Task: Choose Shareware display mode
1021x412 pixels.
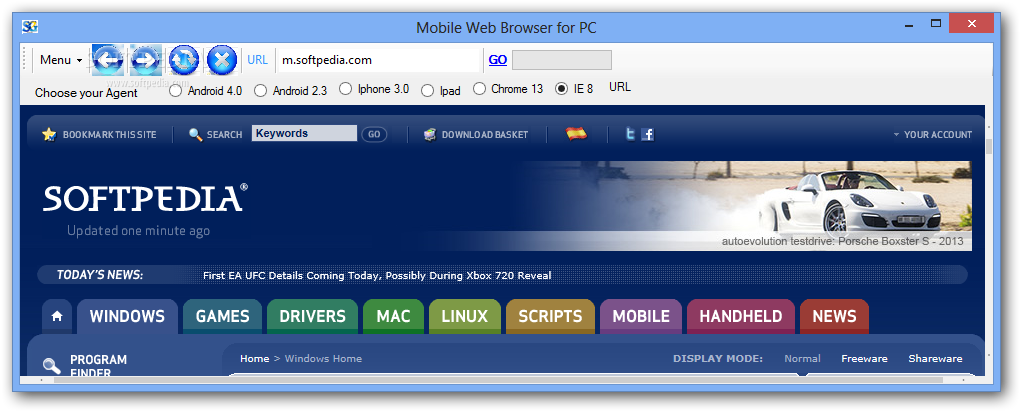Action: (935, 359)
